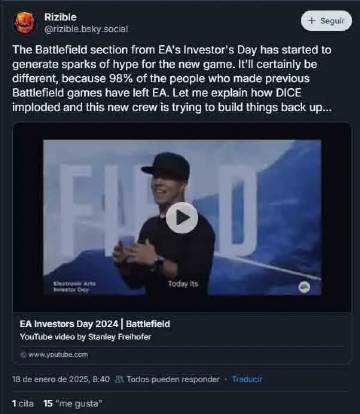Click 'YouTube video by Stanley Freihofer' description
This screenshot has height=414, width=360.
[85, 337]
